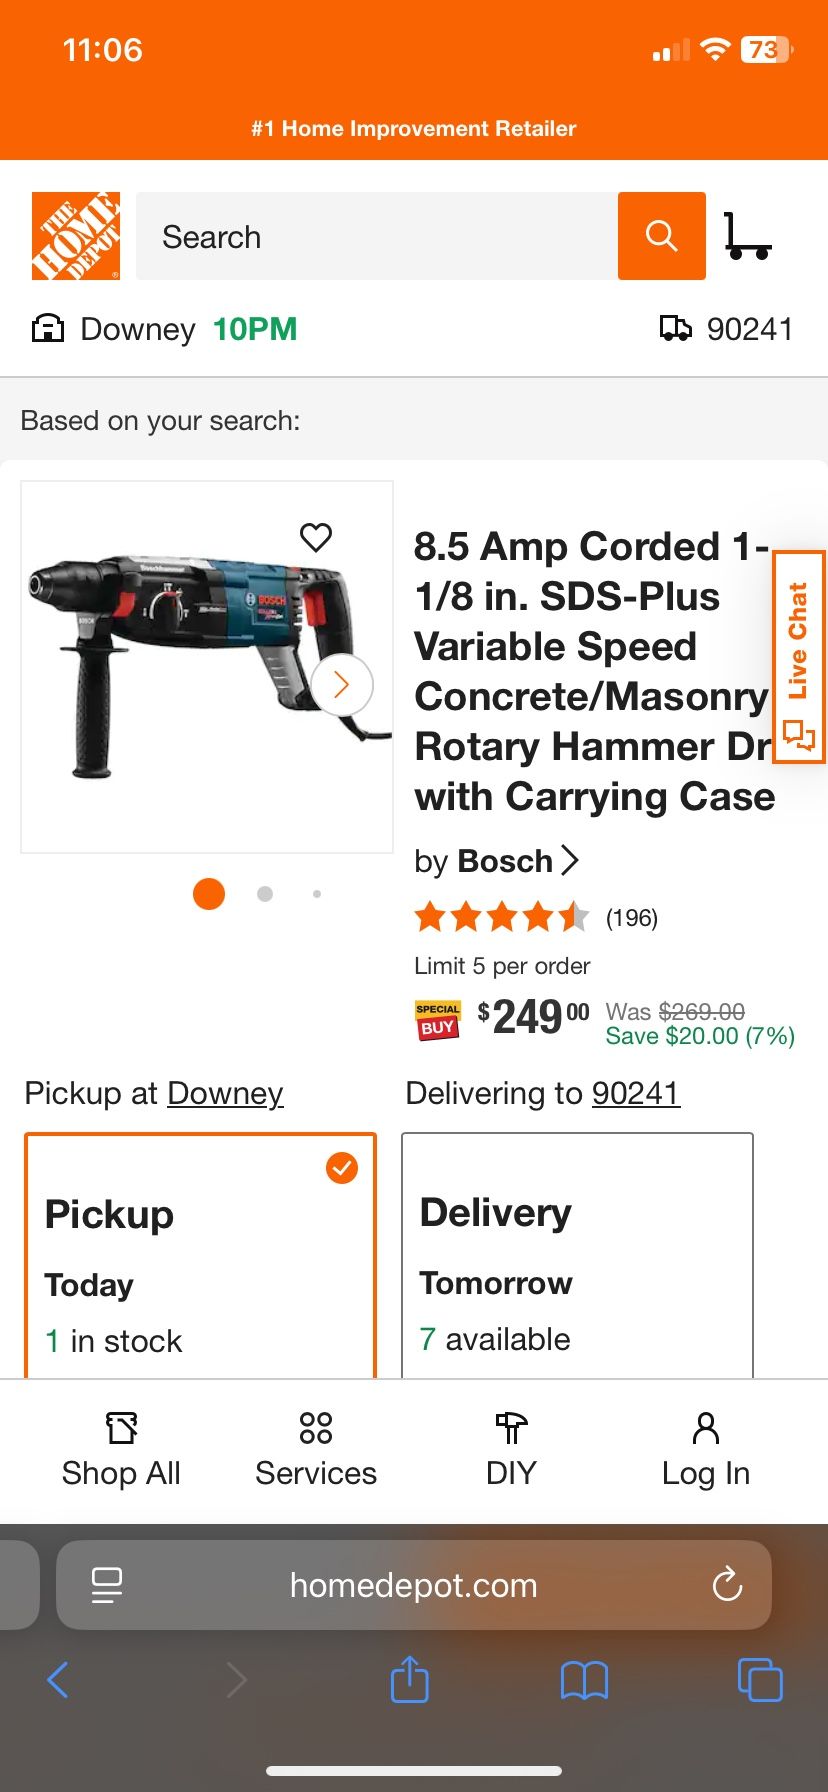828x1792 pixels.
Task: Tap the Safari share icon
Action: 409,1679
